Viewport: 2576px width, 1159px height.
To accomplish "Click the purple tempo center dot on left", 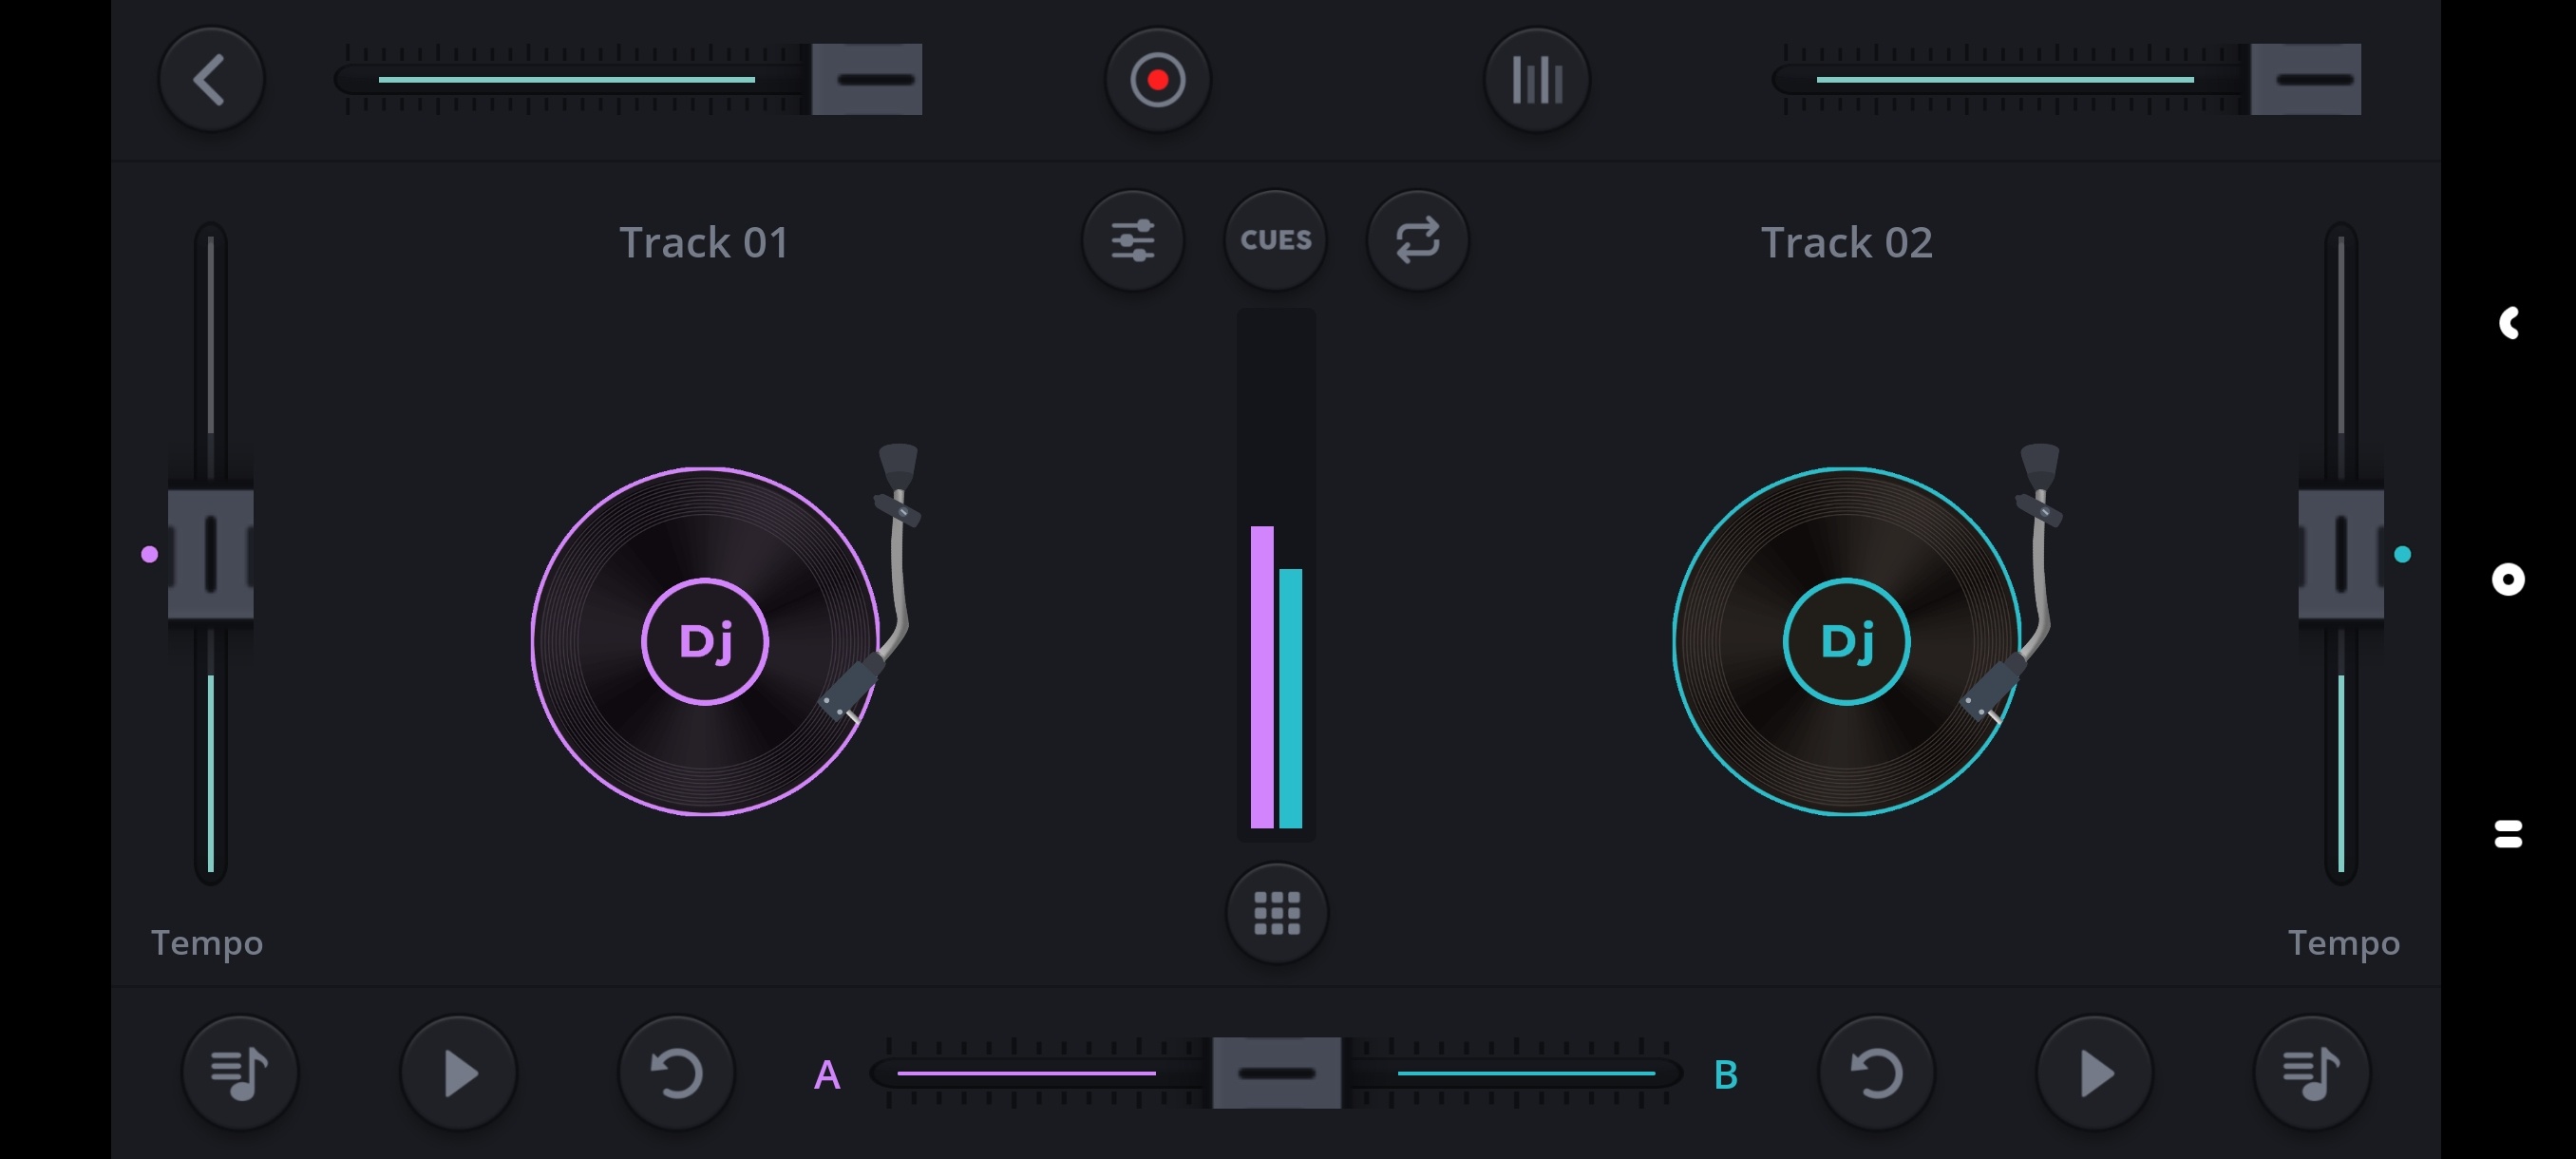I will [x=149, y=554].
